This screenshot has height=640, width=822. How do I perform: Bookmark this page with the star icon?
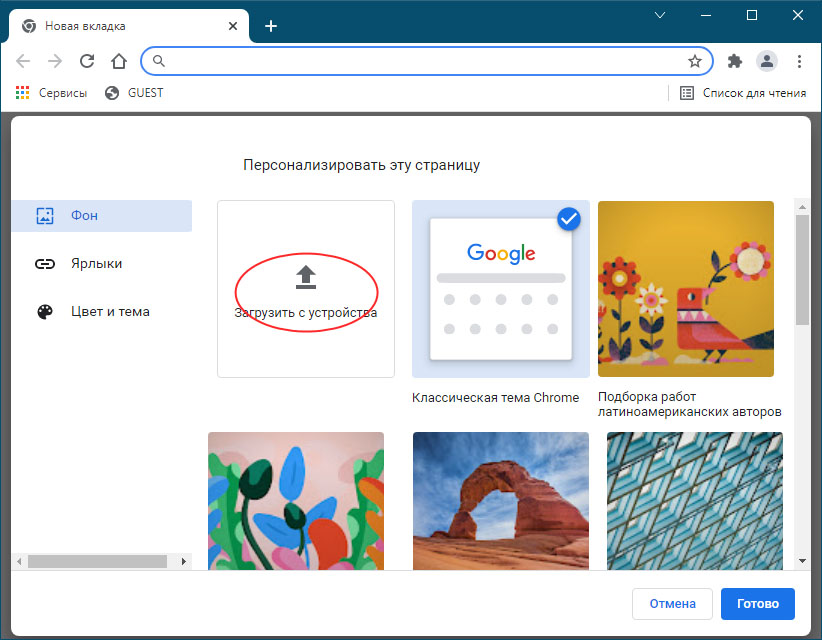point(695,61)
